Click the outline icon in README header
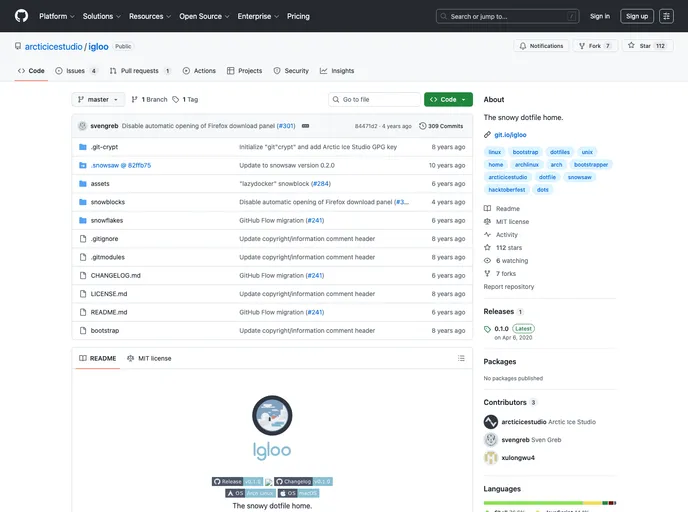This screenshot has height=512, width=688. 461,358
